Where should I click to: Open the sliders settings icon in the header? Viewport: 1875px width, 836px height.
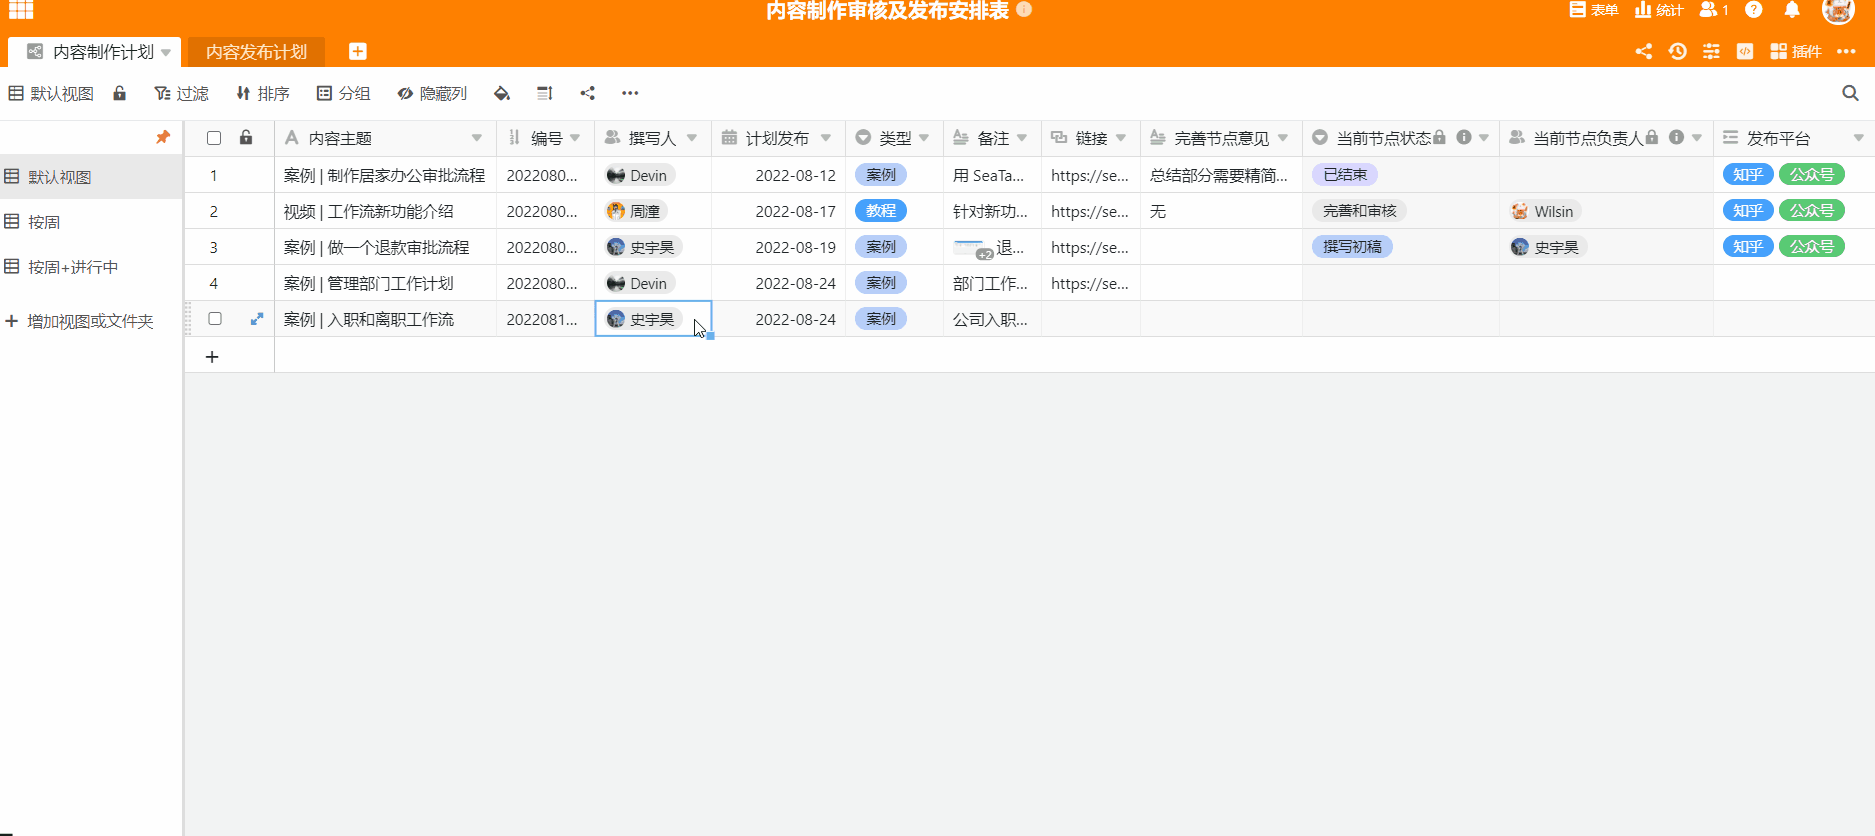1712,51
